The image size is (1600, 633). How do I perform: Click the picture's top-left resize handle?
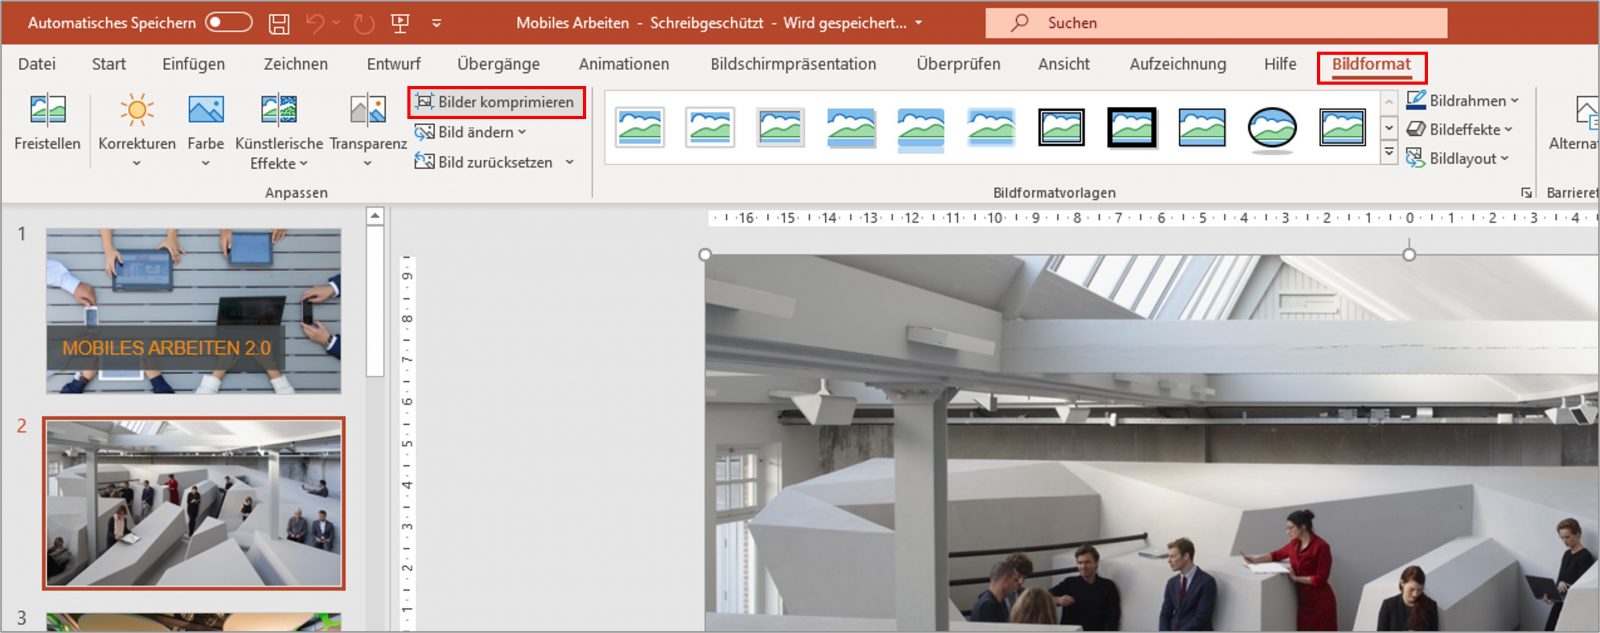click(705, 255)
